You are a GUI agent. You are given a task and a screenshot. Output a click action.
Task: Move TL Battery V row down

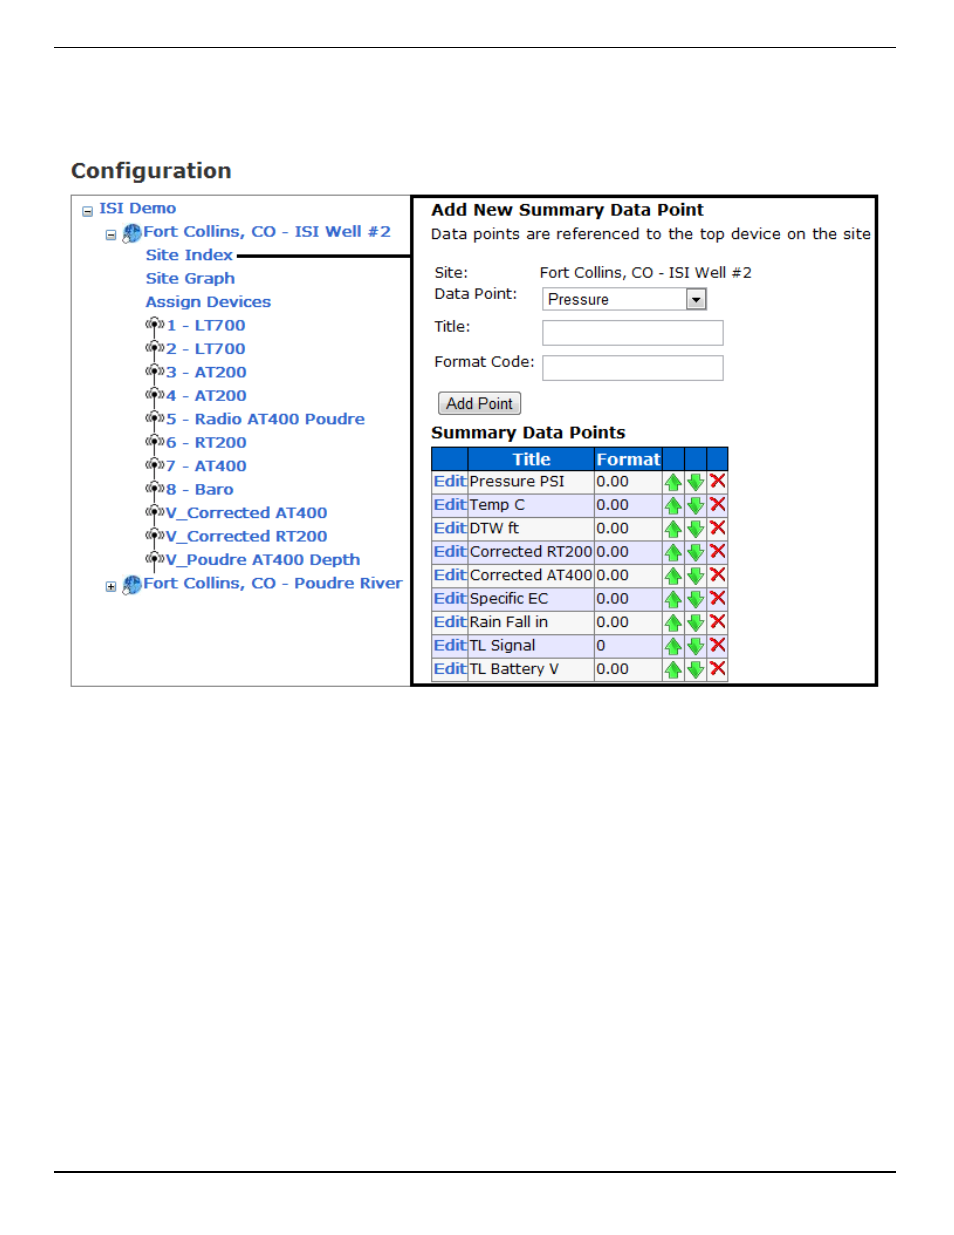point(696,670)
